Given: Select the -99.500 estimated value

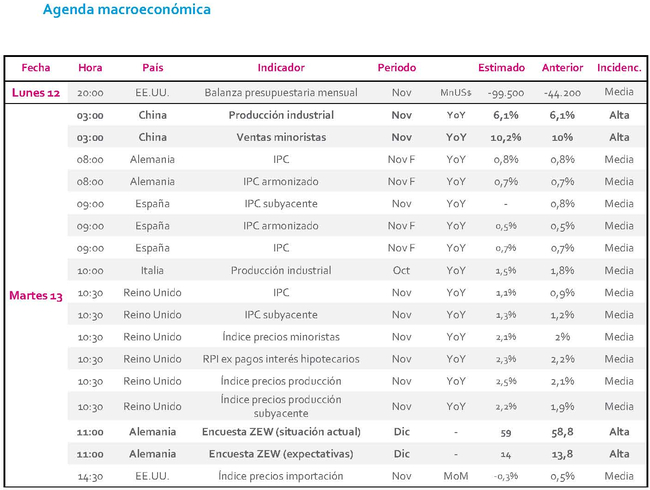Looking at the screenshot, I should coord(500,93).
